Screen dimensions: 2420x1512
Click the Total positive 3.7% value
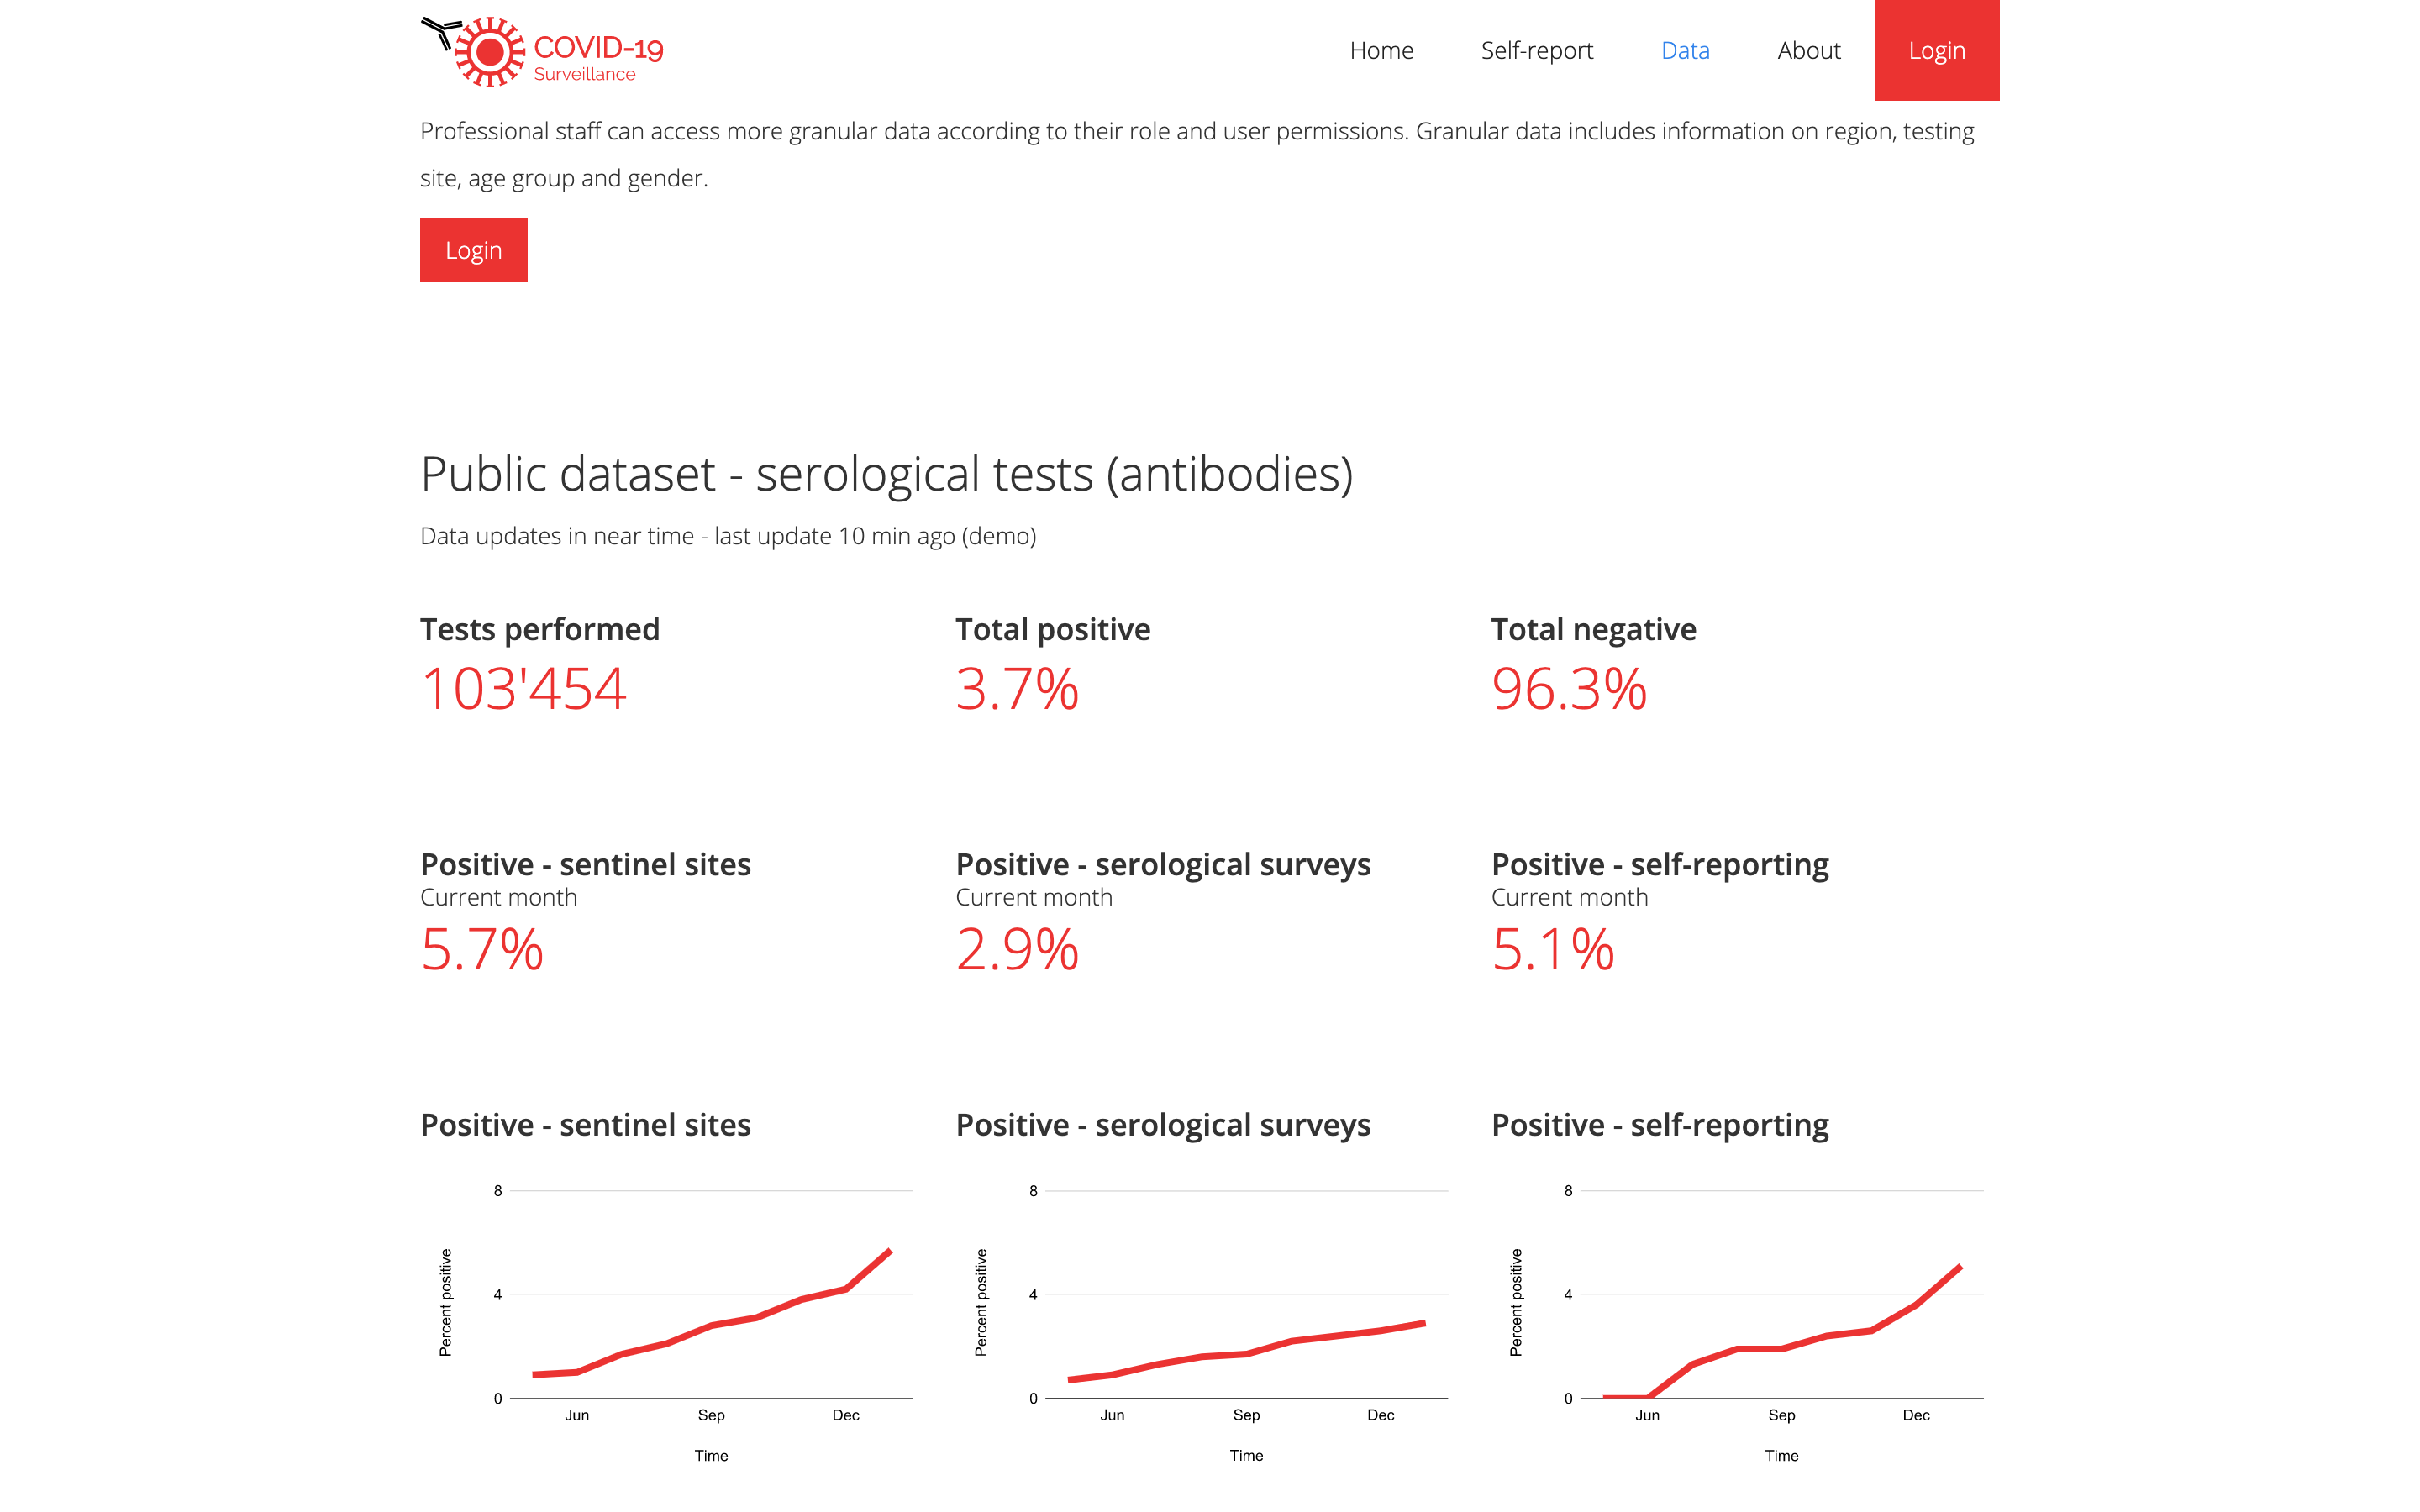[1016, 689]
